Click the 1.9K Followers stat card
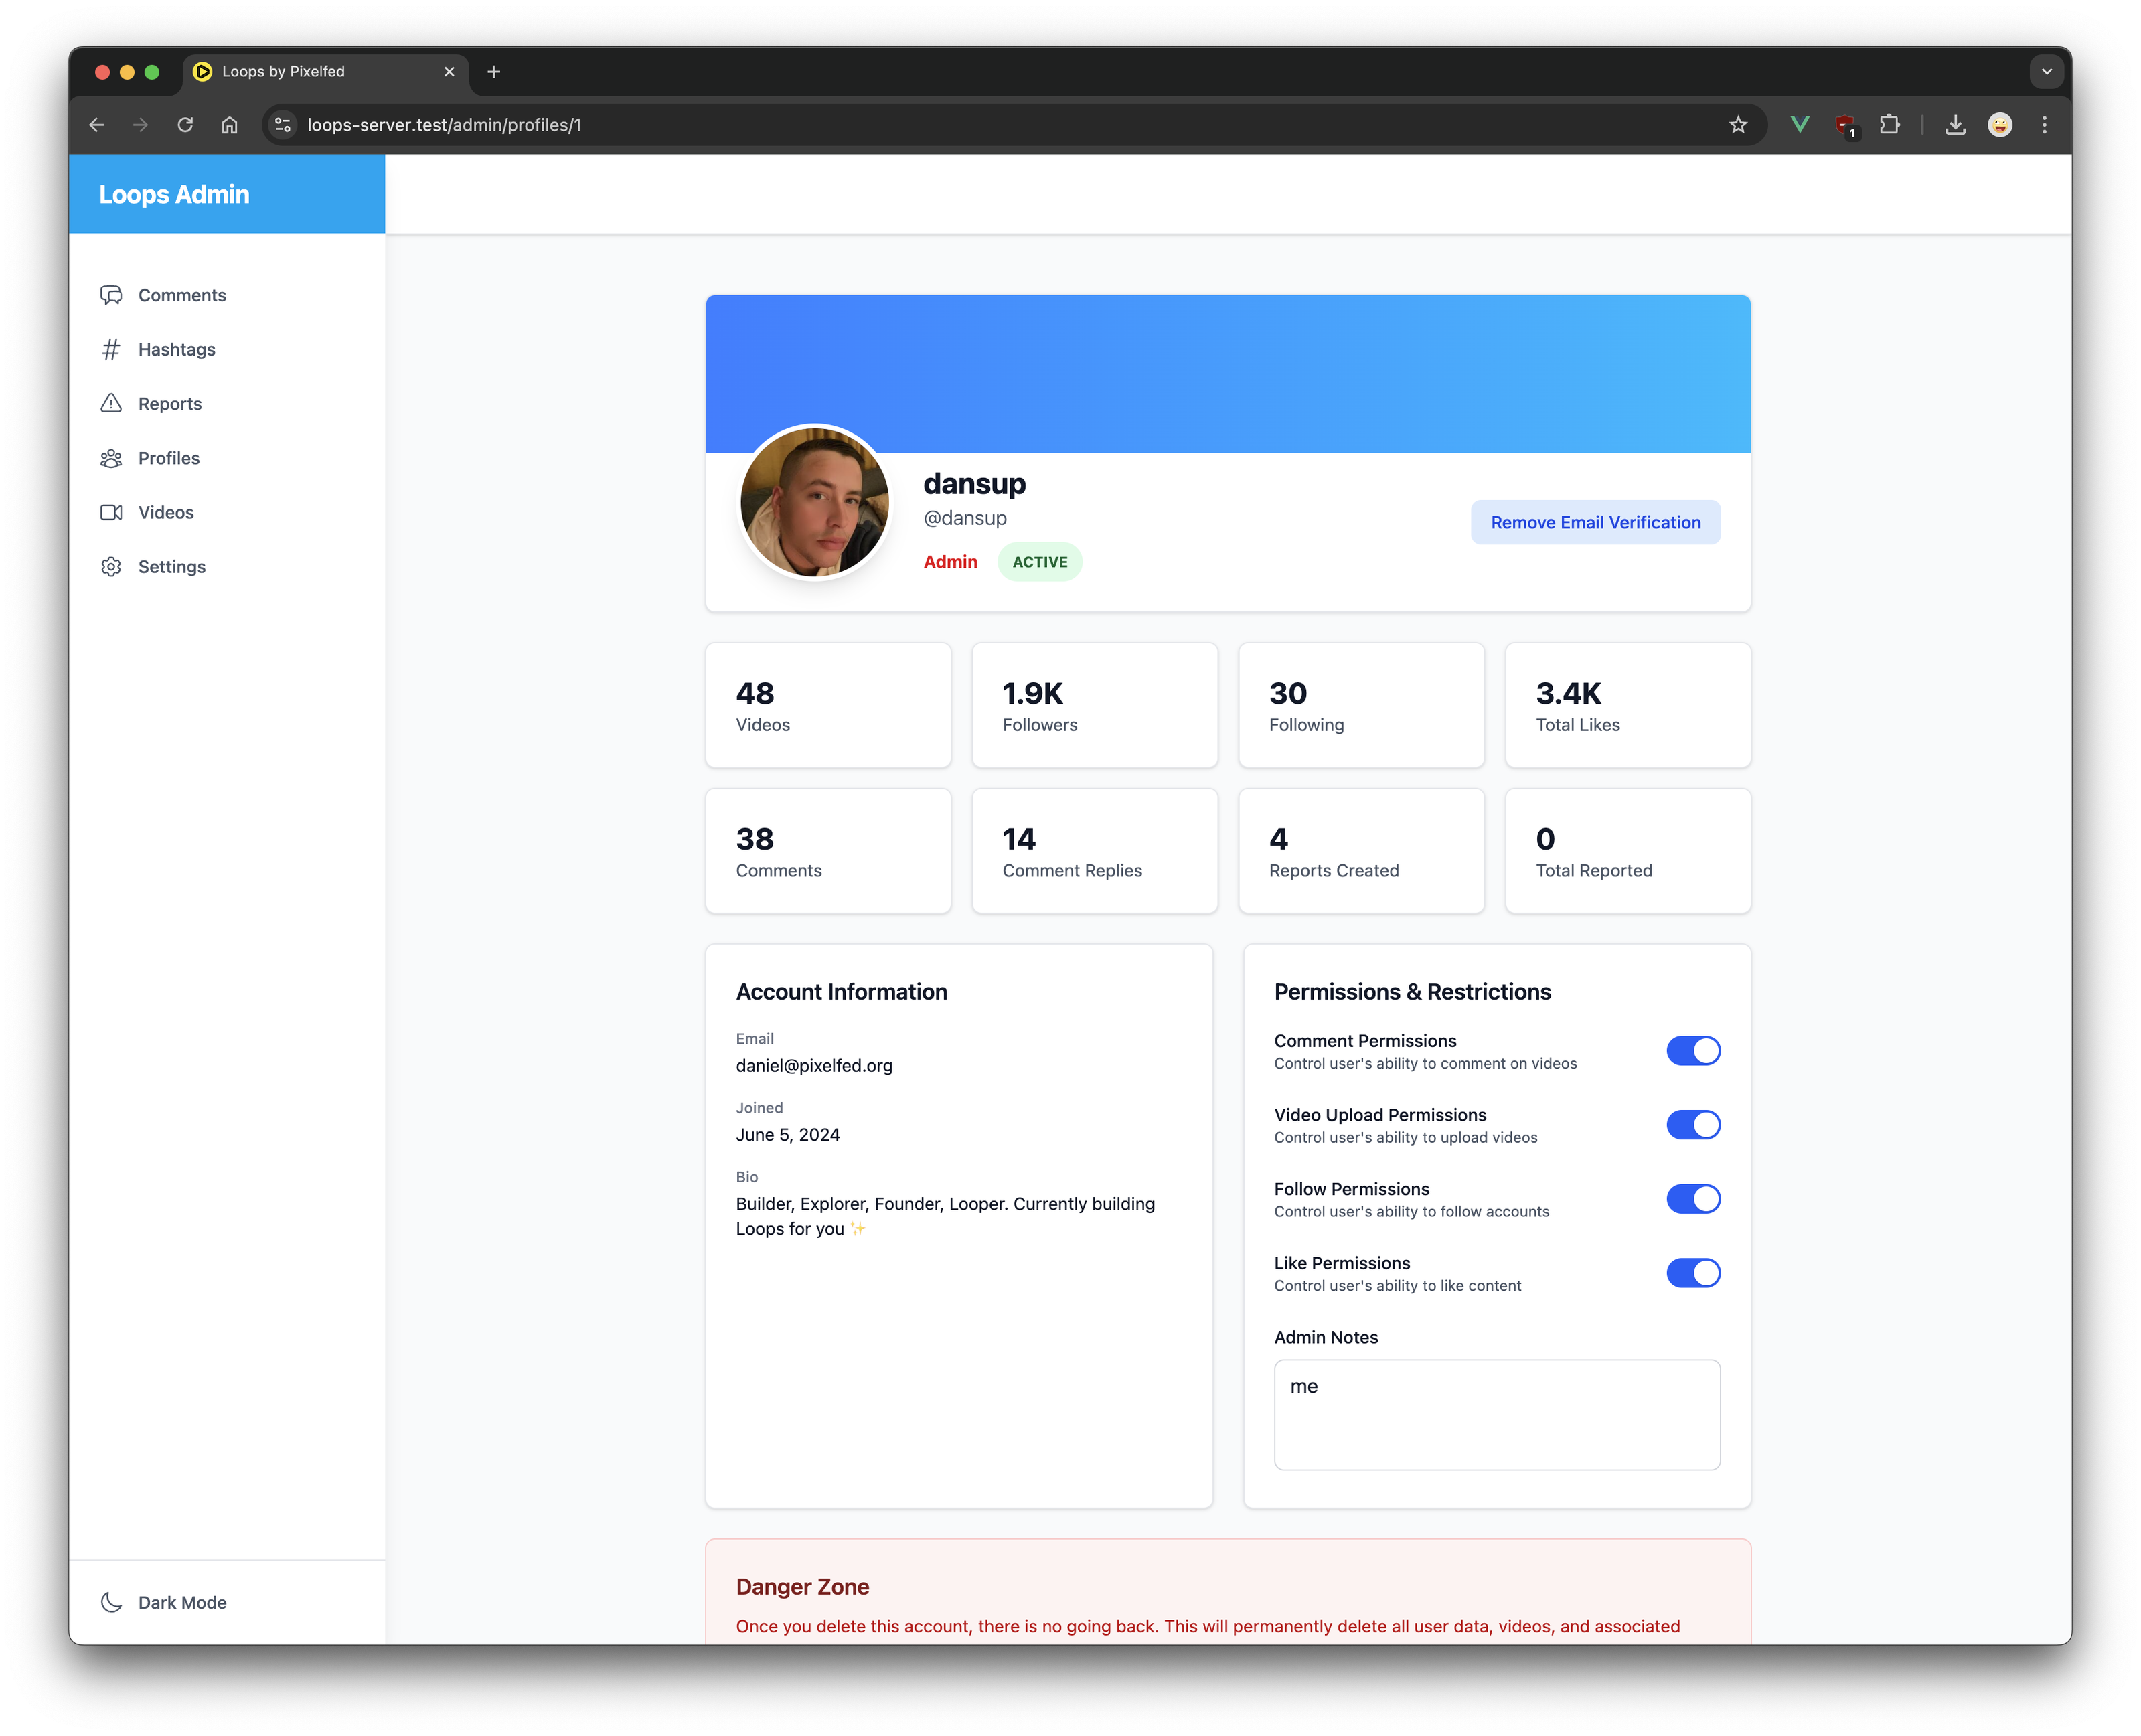The image size is (2141, 1736). tap(1095, 705)
